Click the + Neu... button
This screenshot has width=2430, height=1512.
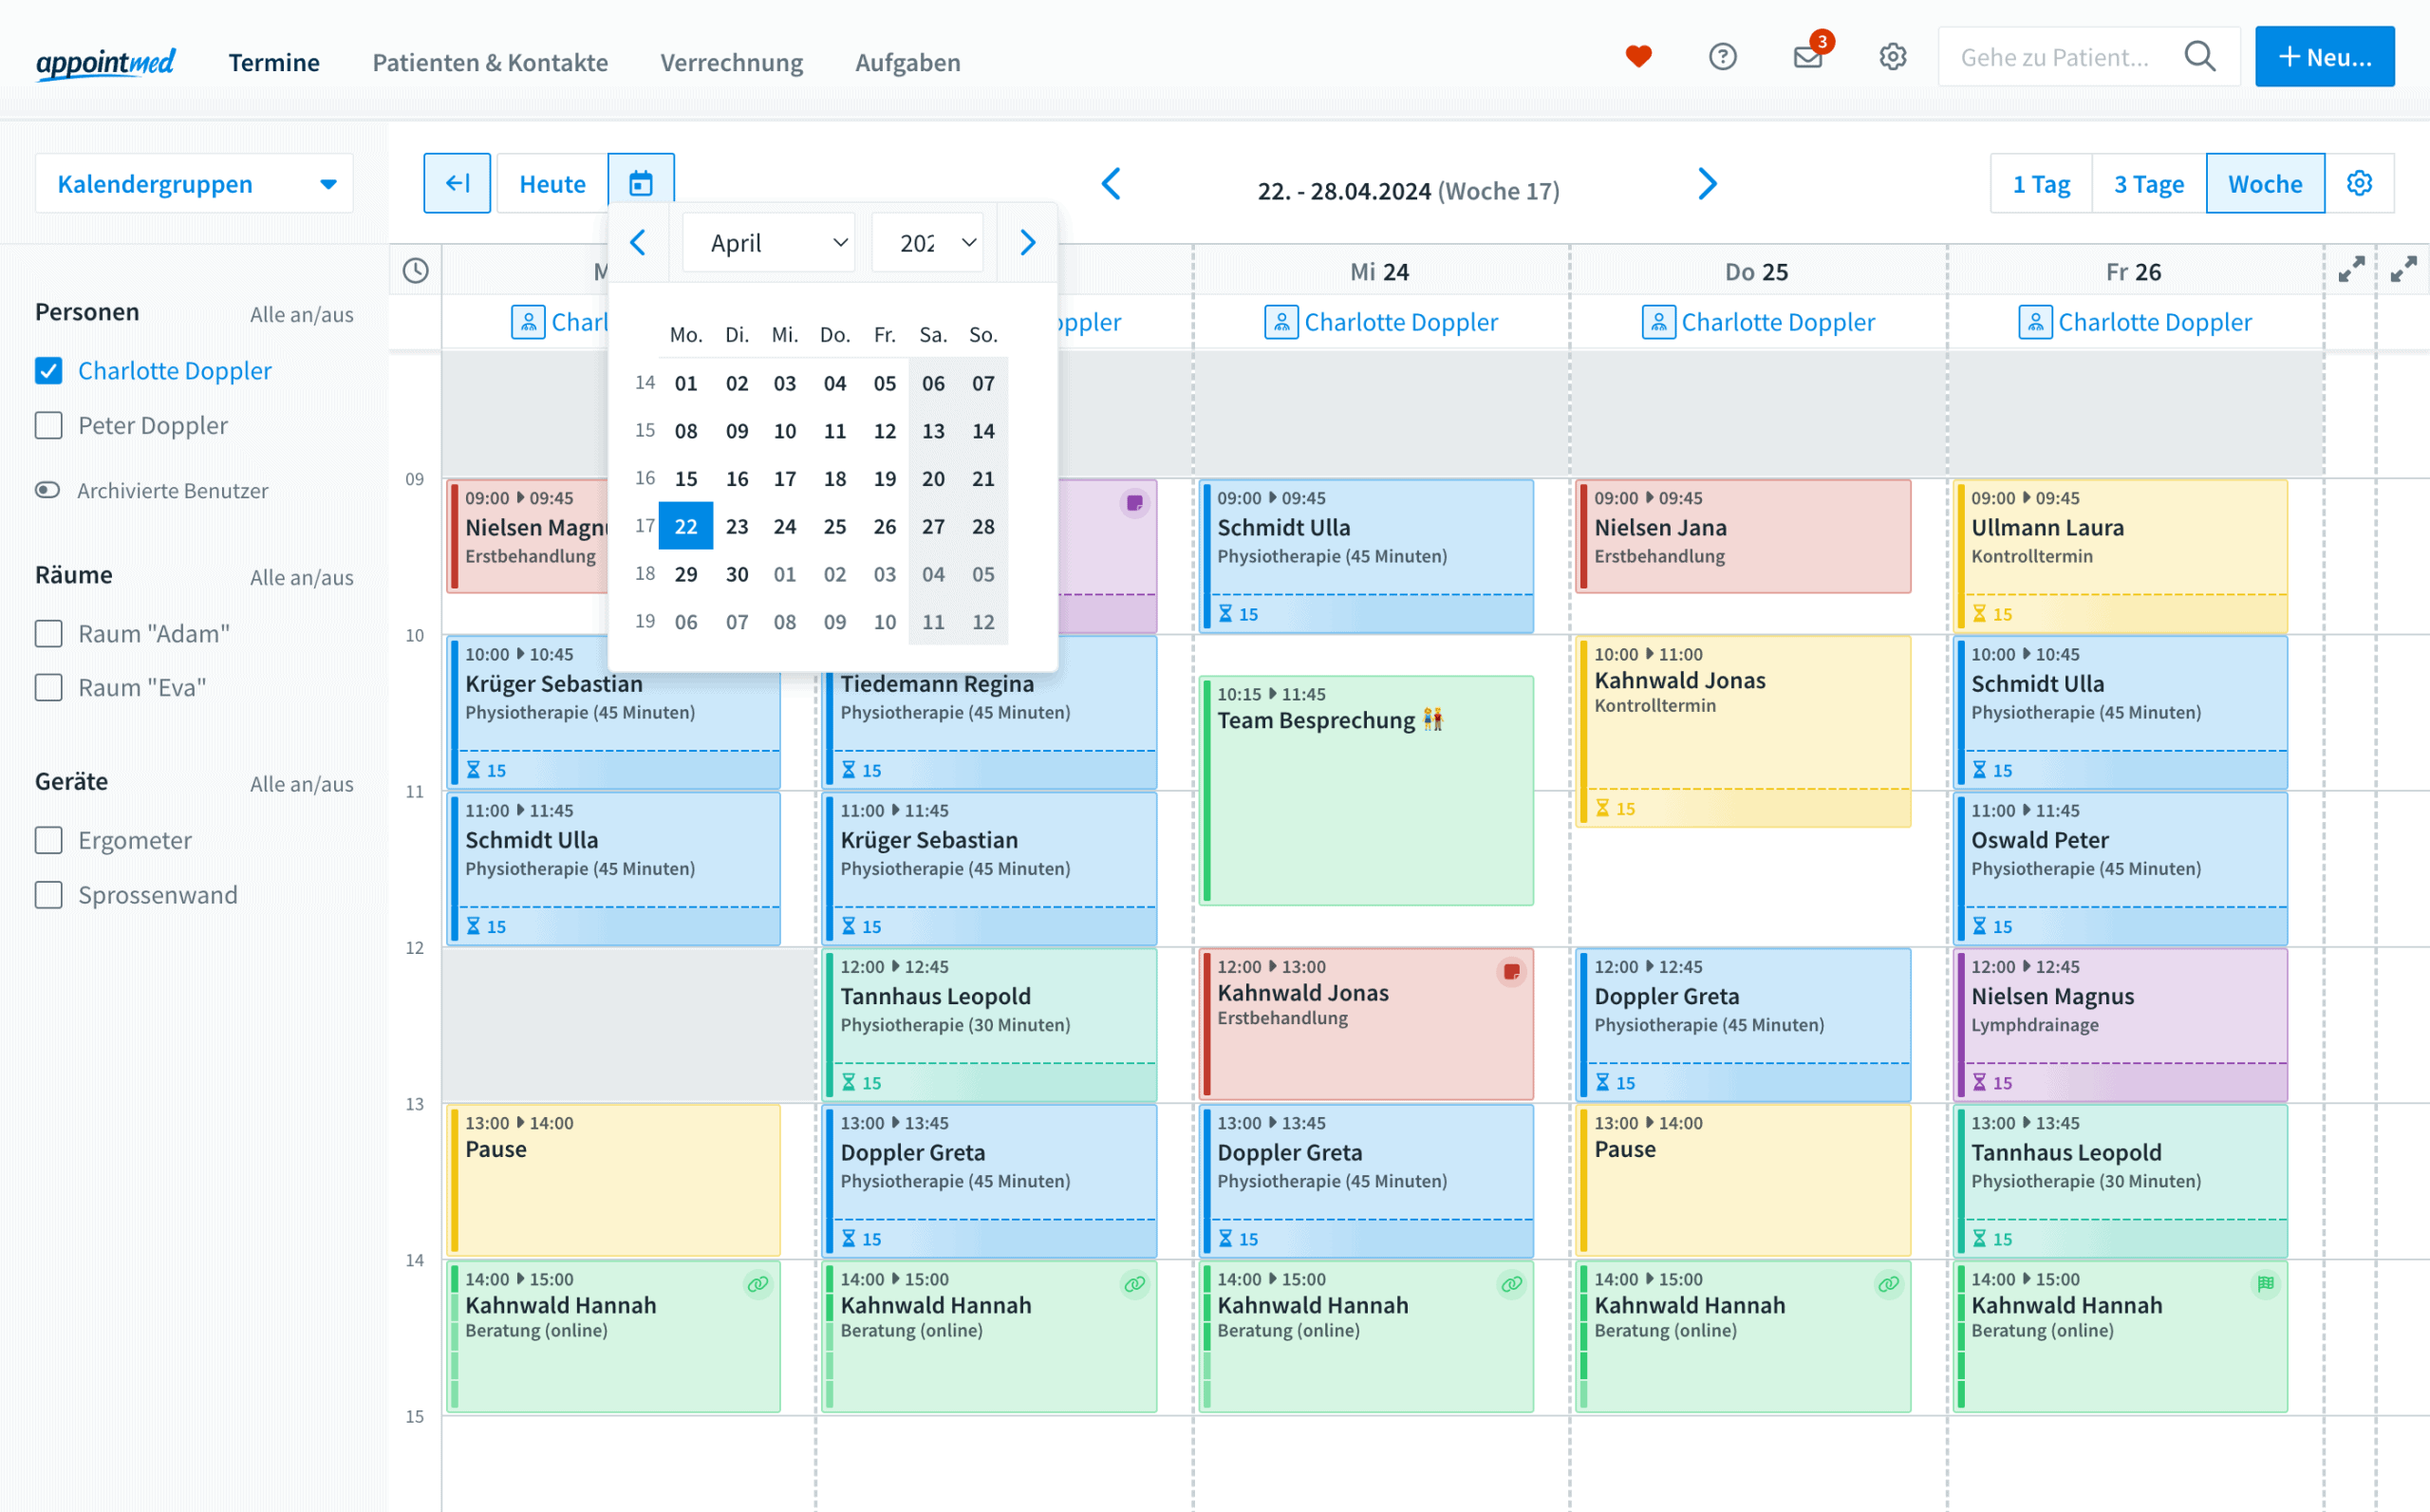(x=2324, y=57)
